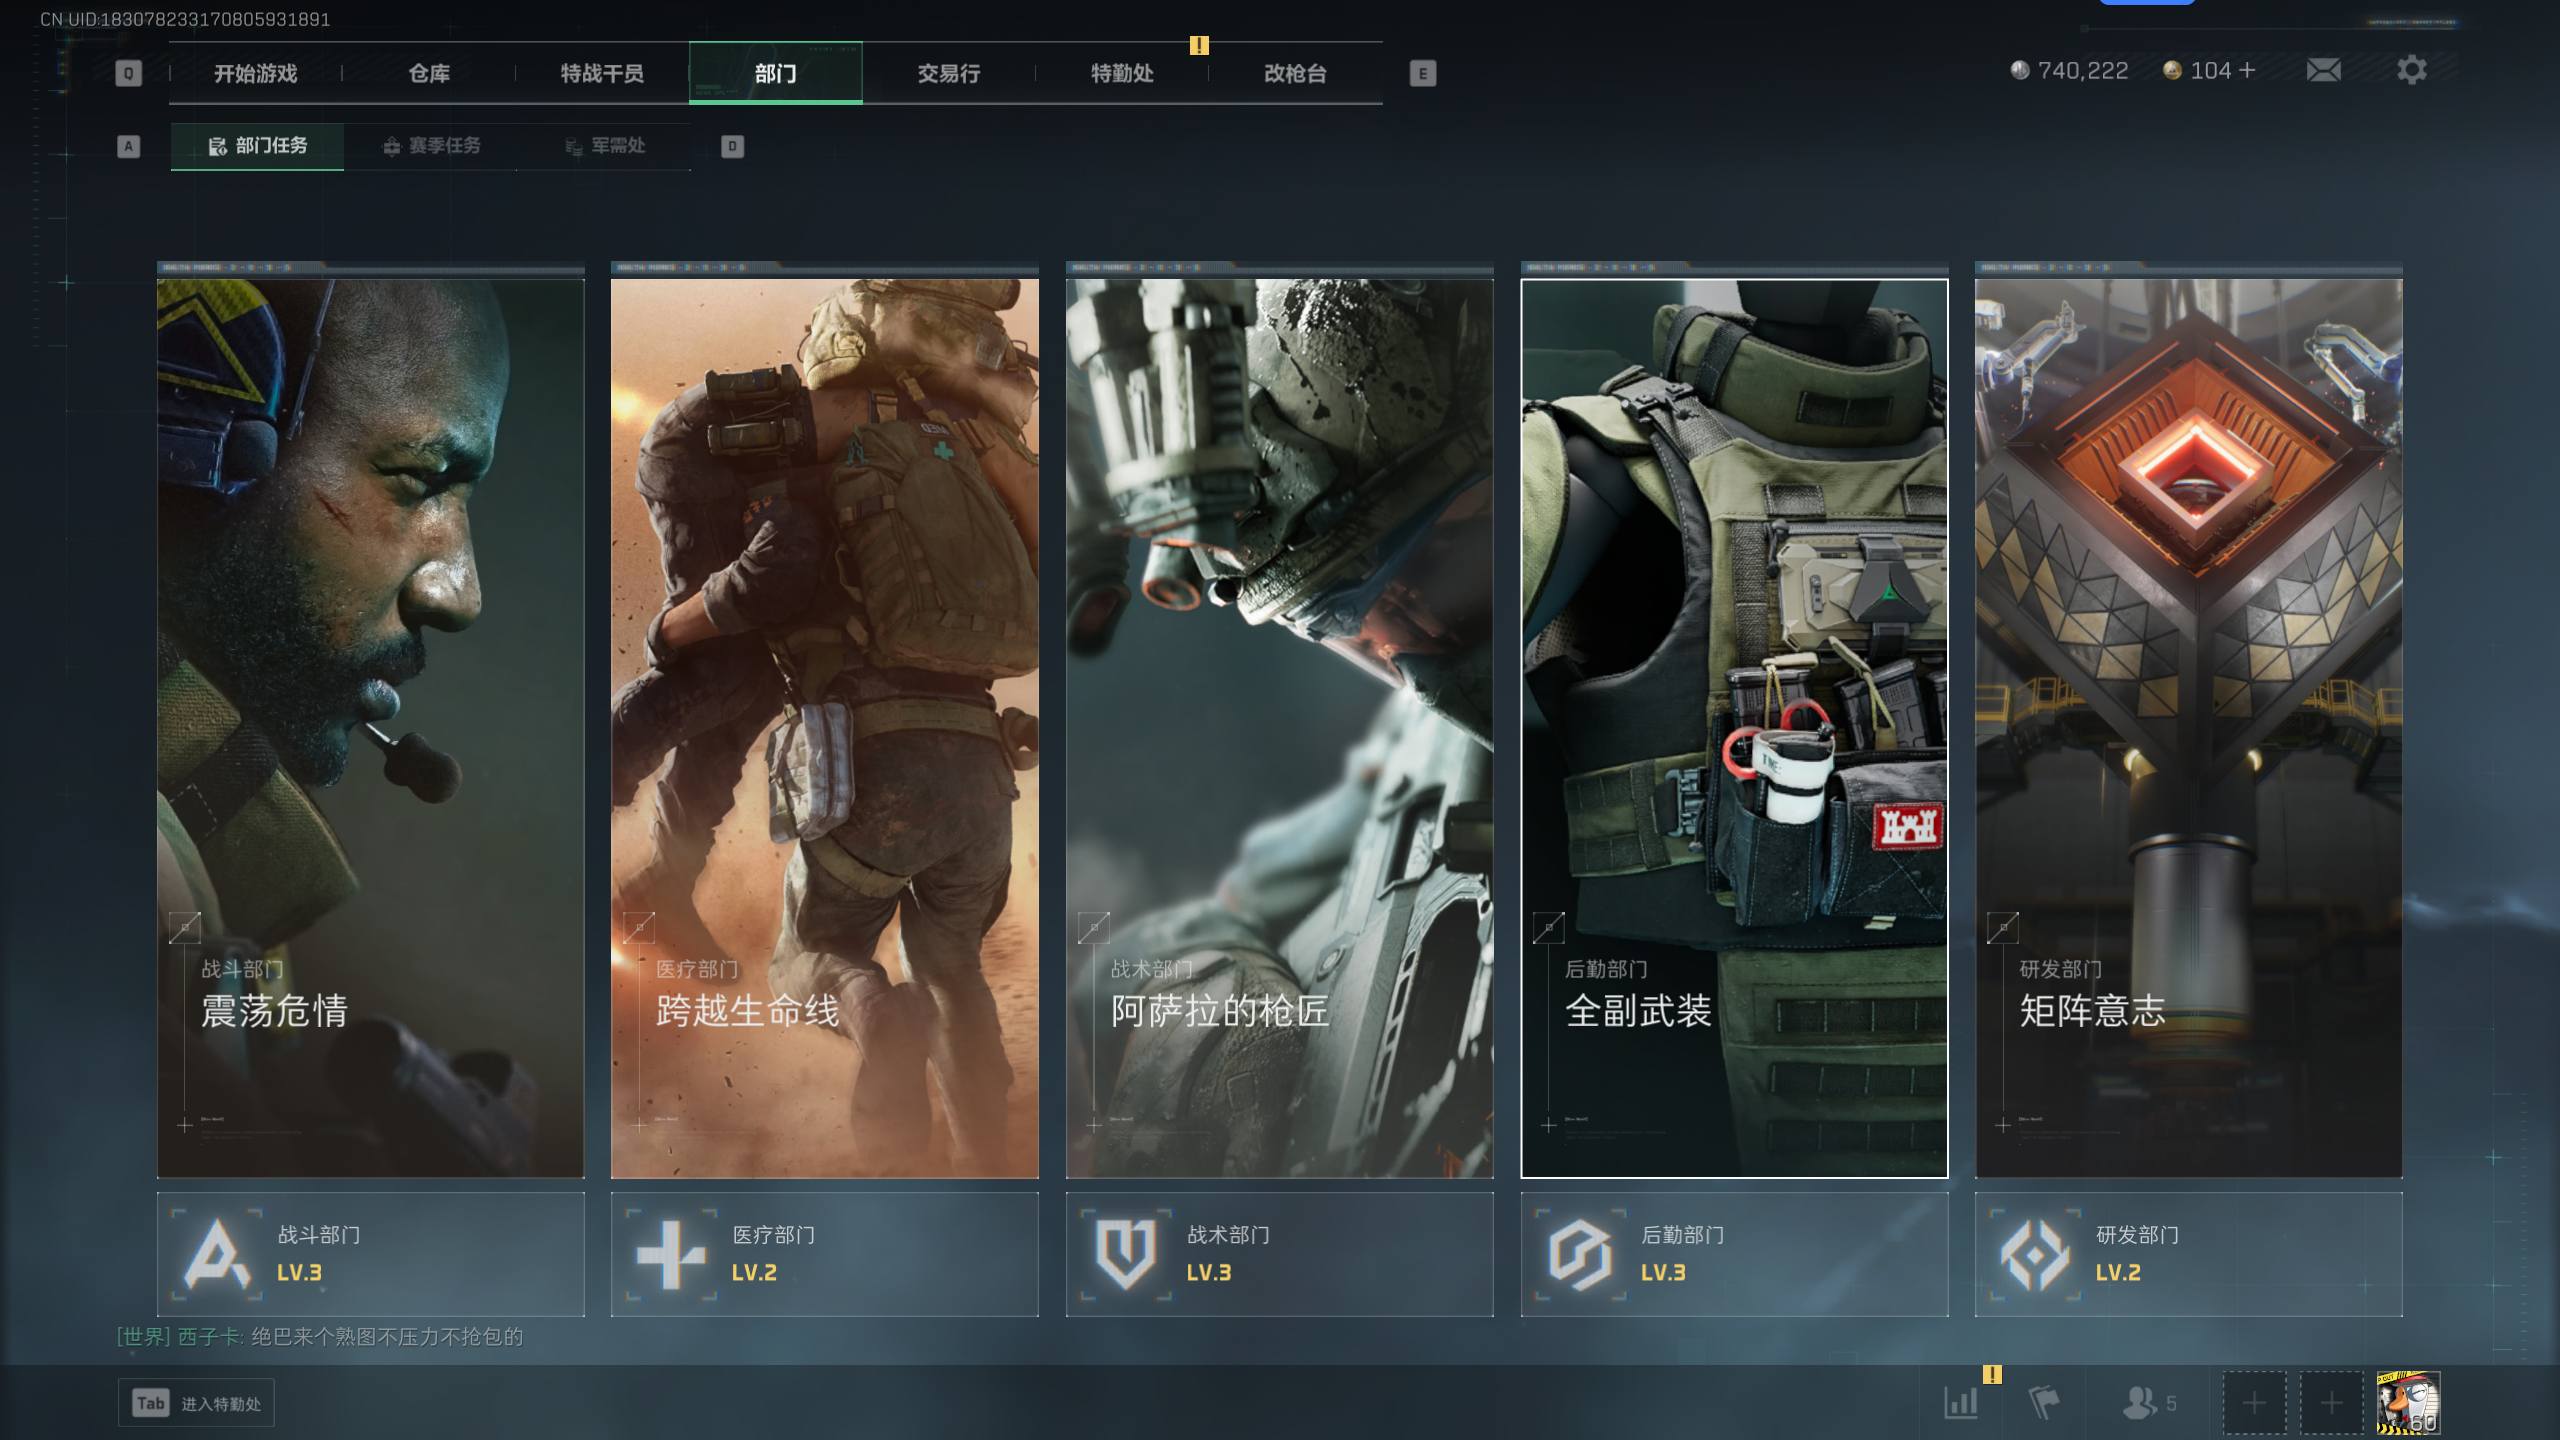Go to the 特勤处 tab
The width and height of the screenshot is (2560, 1440).
point(1121,73)
